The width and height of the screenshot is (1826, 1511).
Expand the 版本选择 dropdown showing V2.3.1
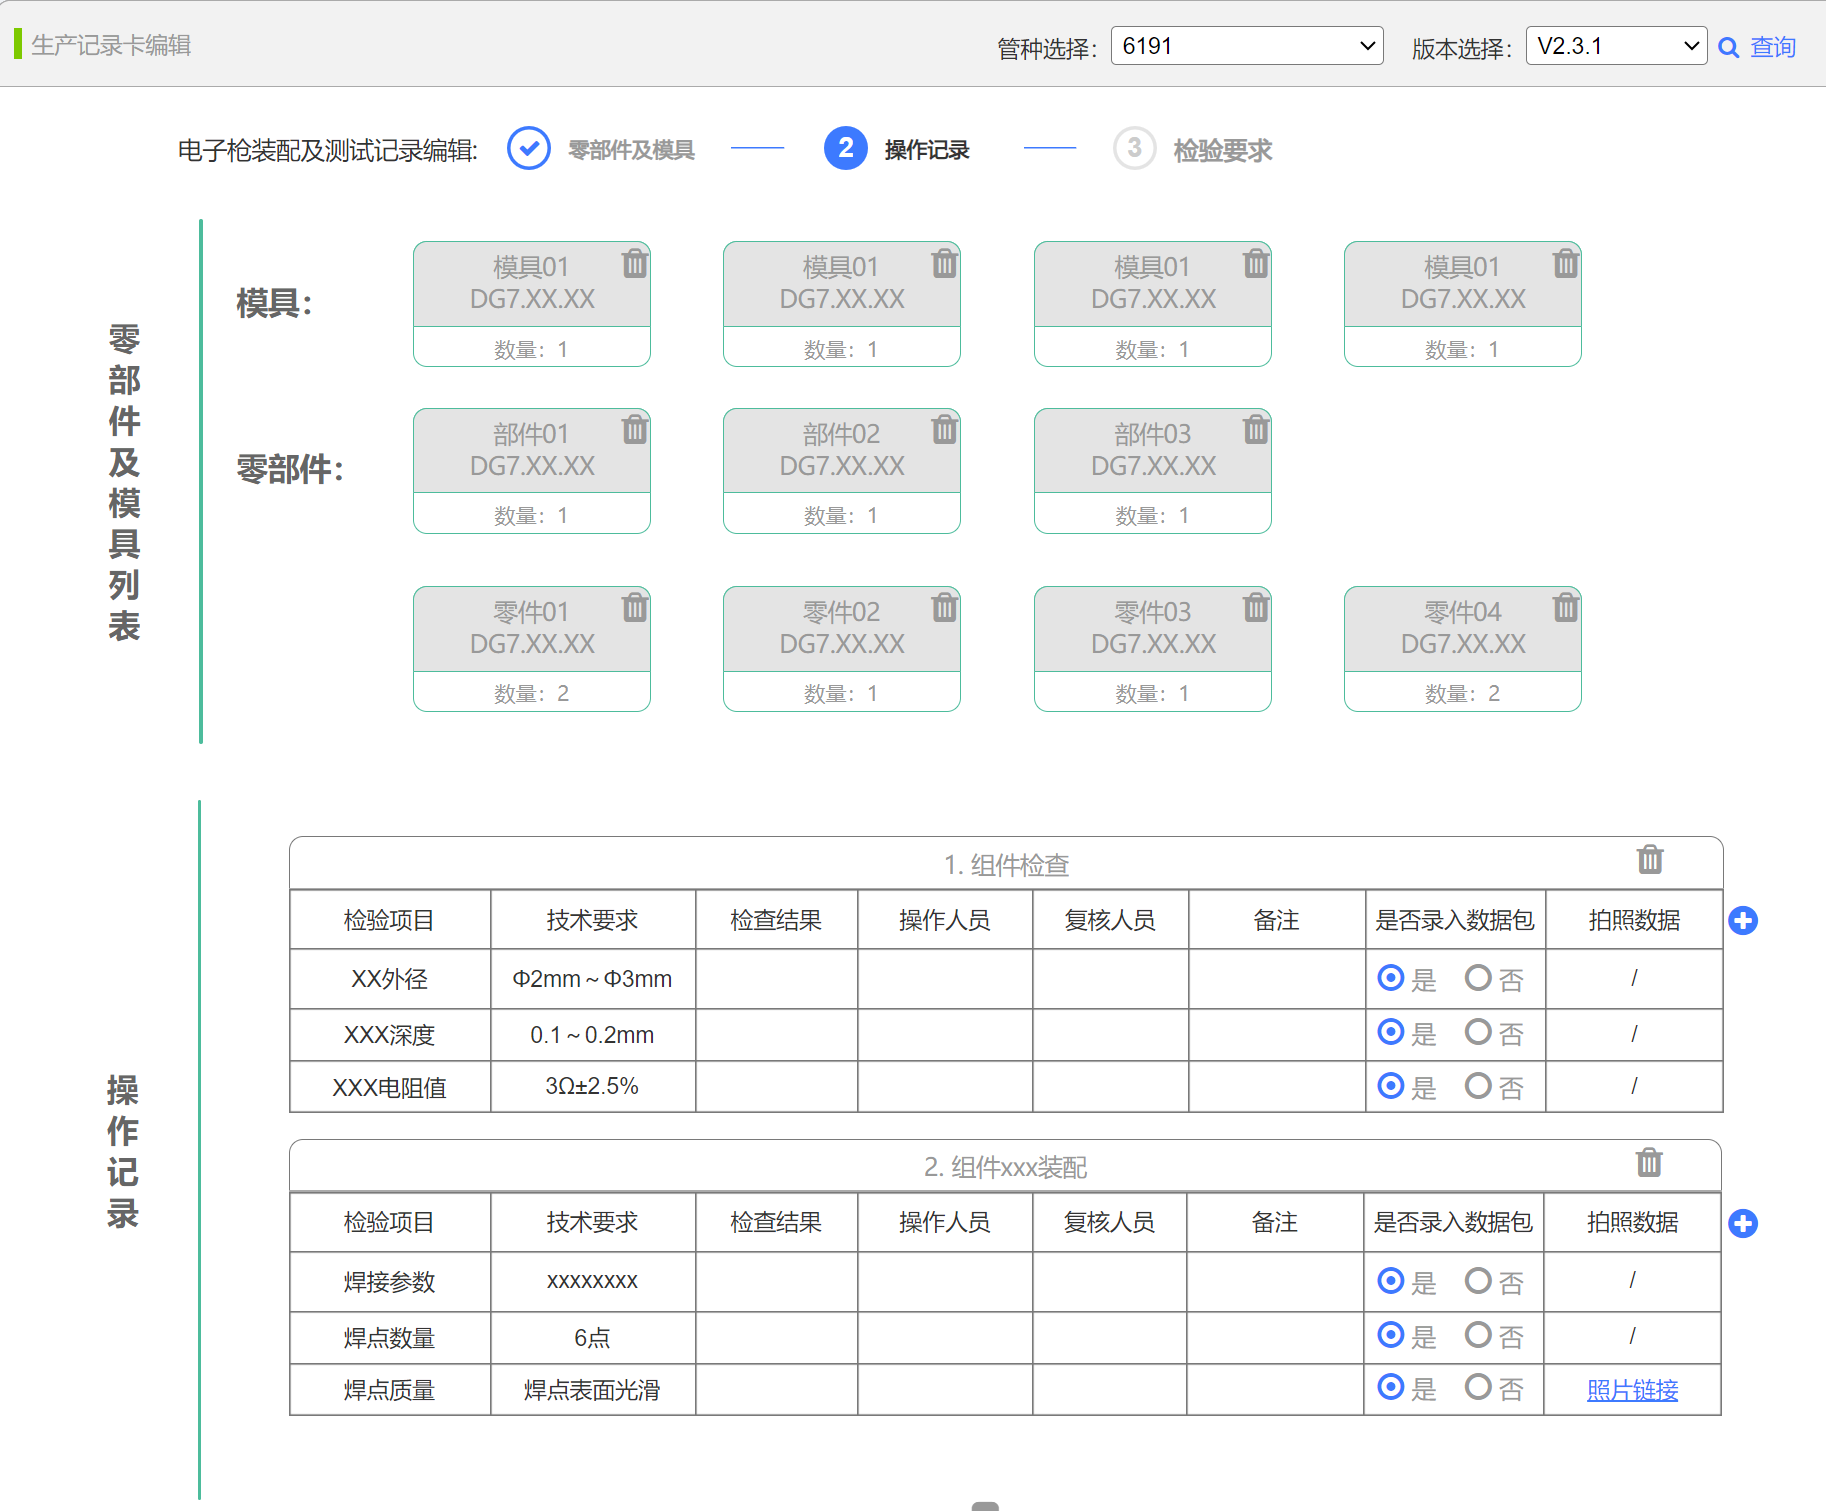(x=1615, y=46)
